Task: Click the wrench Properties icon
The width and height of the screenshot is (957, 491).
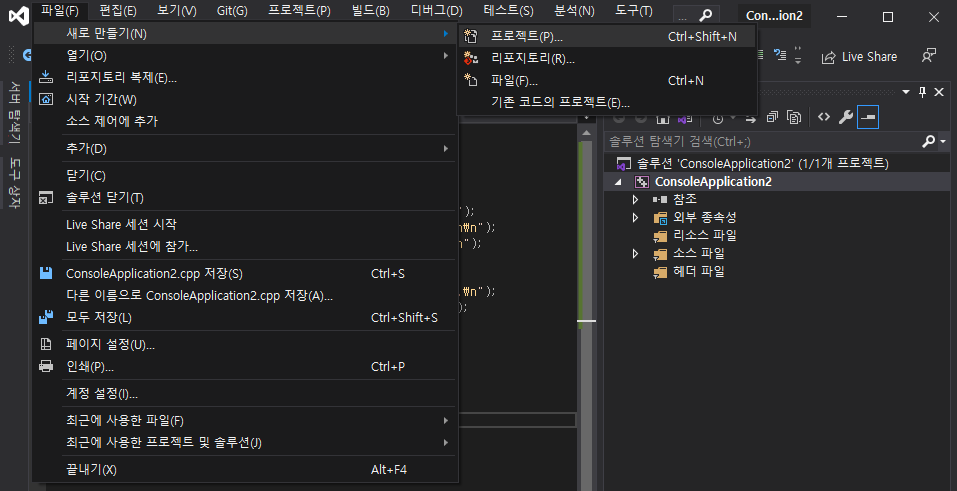Action: tap(845, 117)
